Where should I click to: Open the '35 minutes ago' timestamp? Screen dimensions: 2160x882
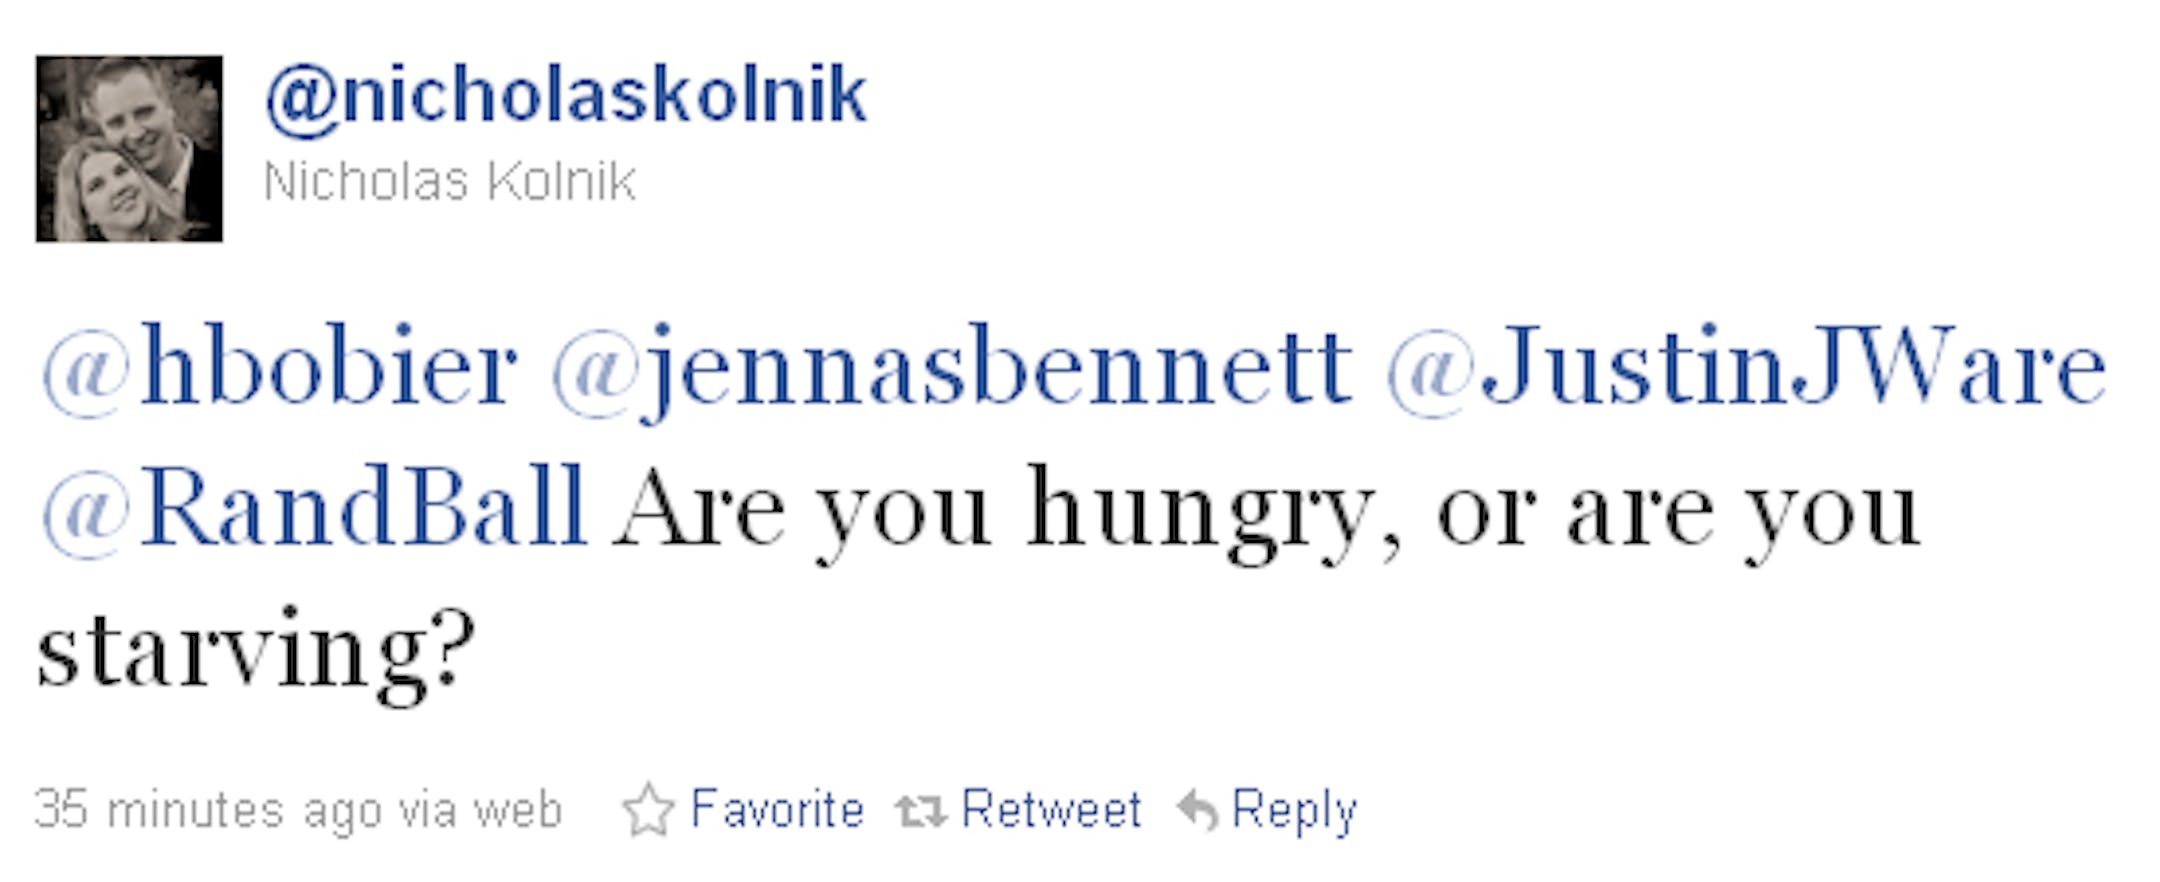207,810
